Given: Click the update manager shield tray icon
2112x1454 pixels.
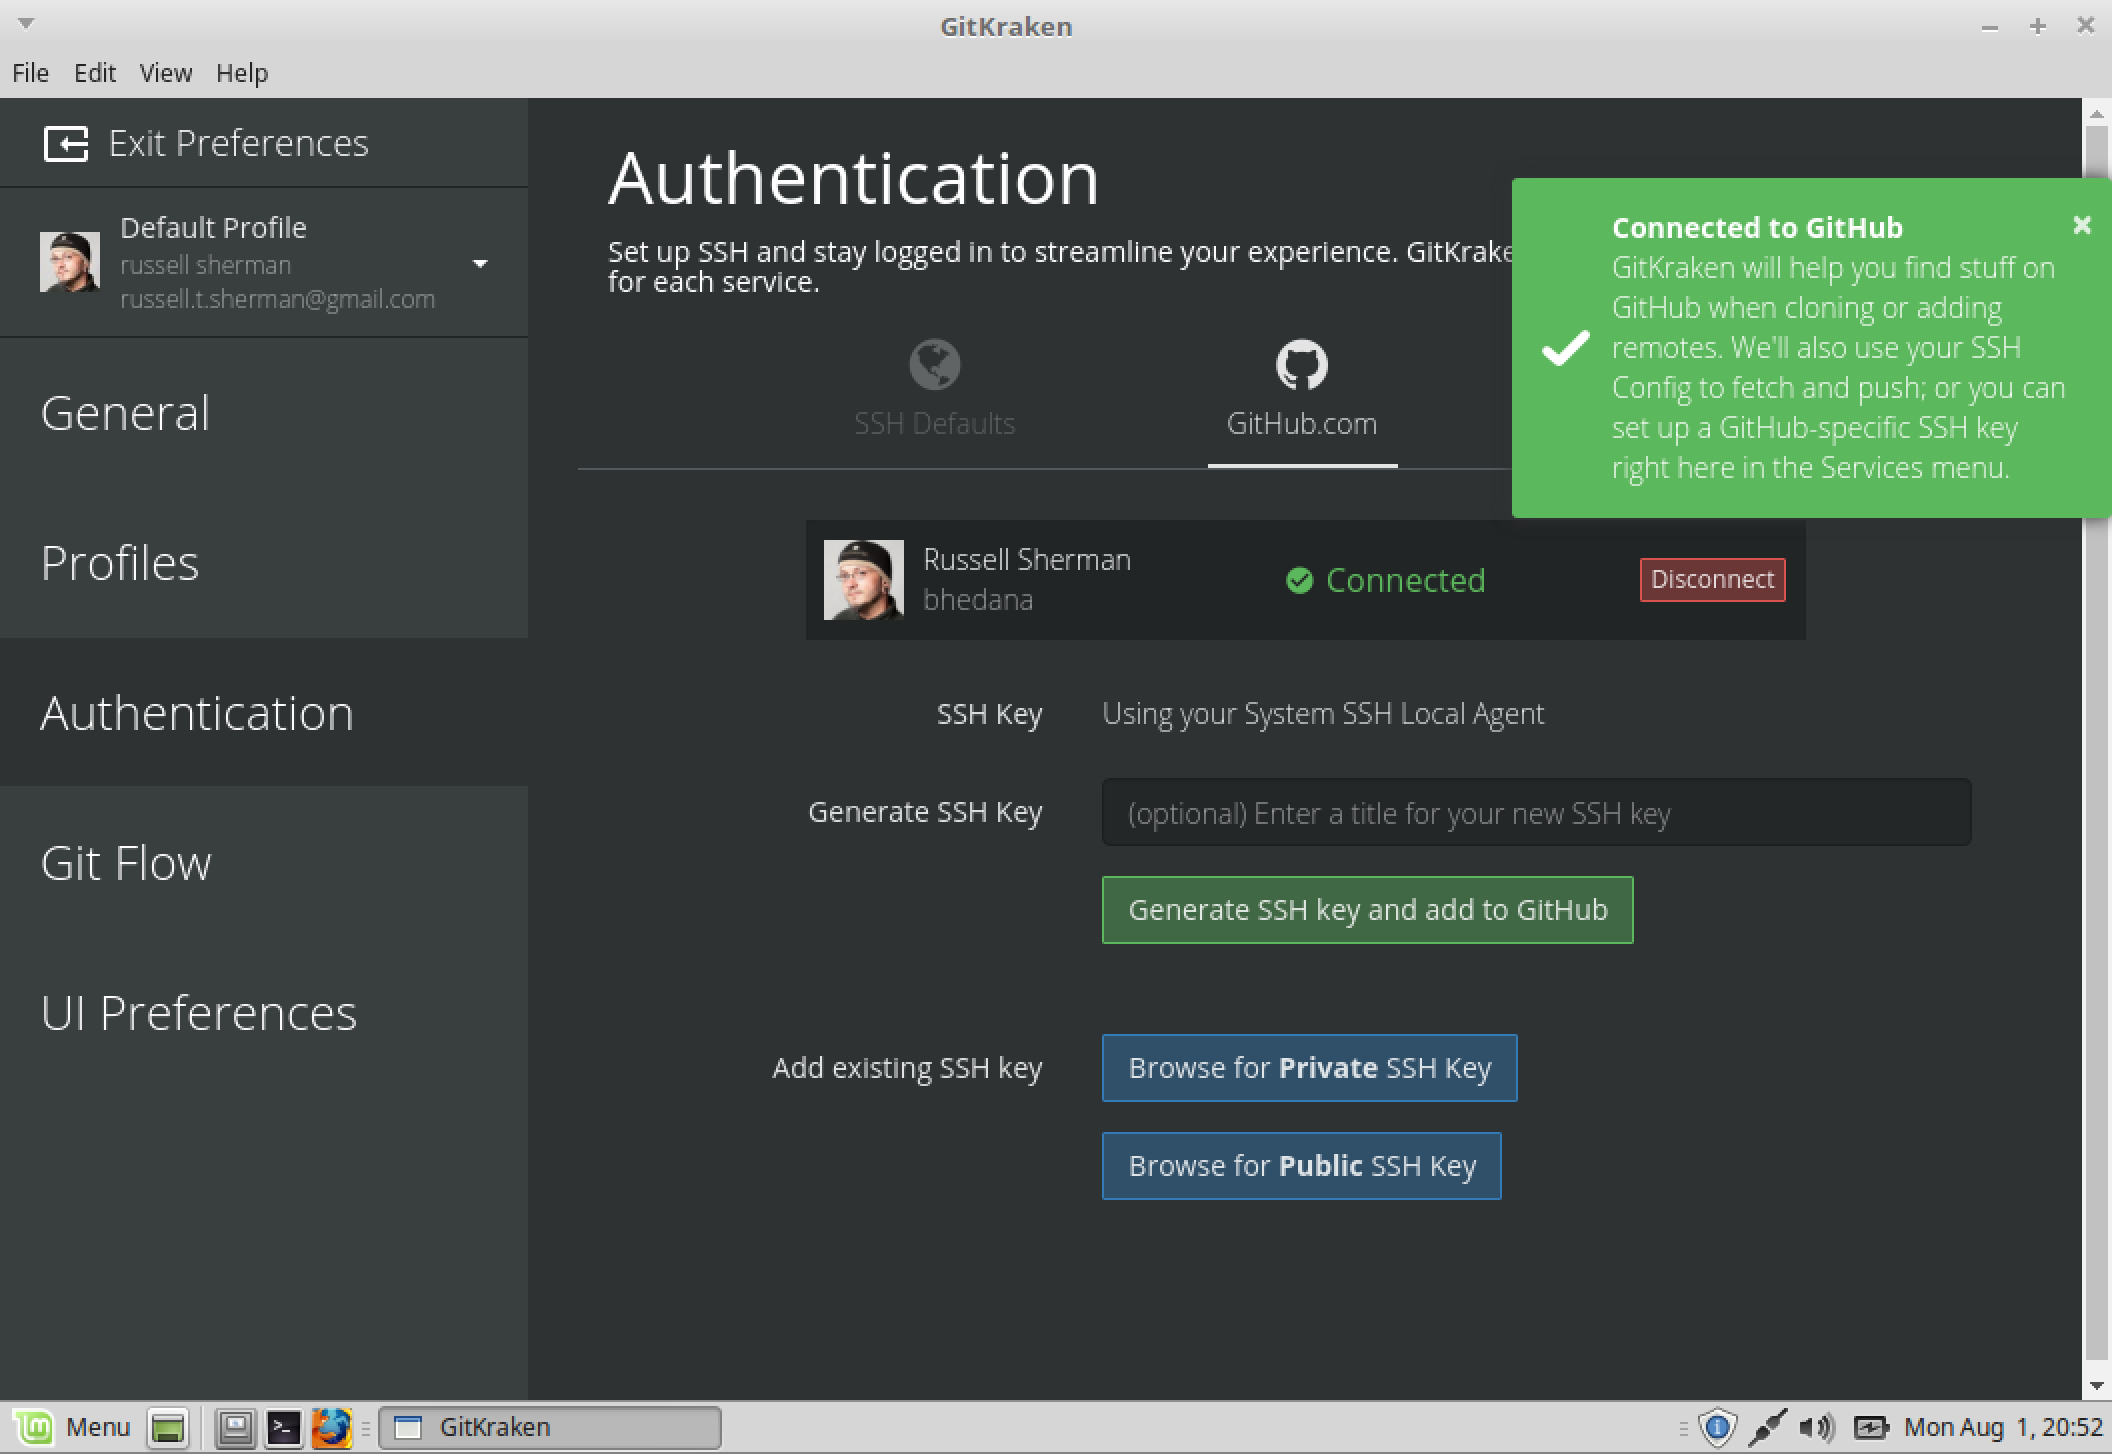Looking at the screenshot, I should 1717,1427.
